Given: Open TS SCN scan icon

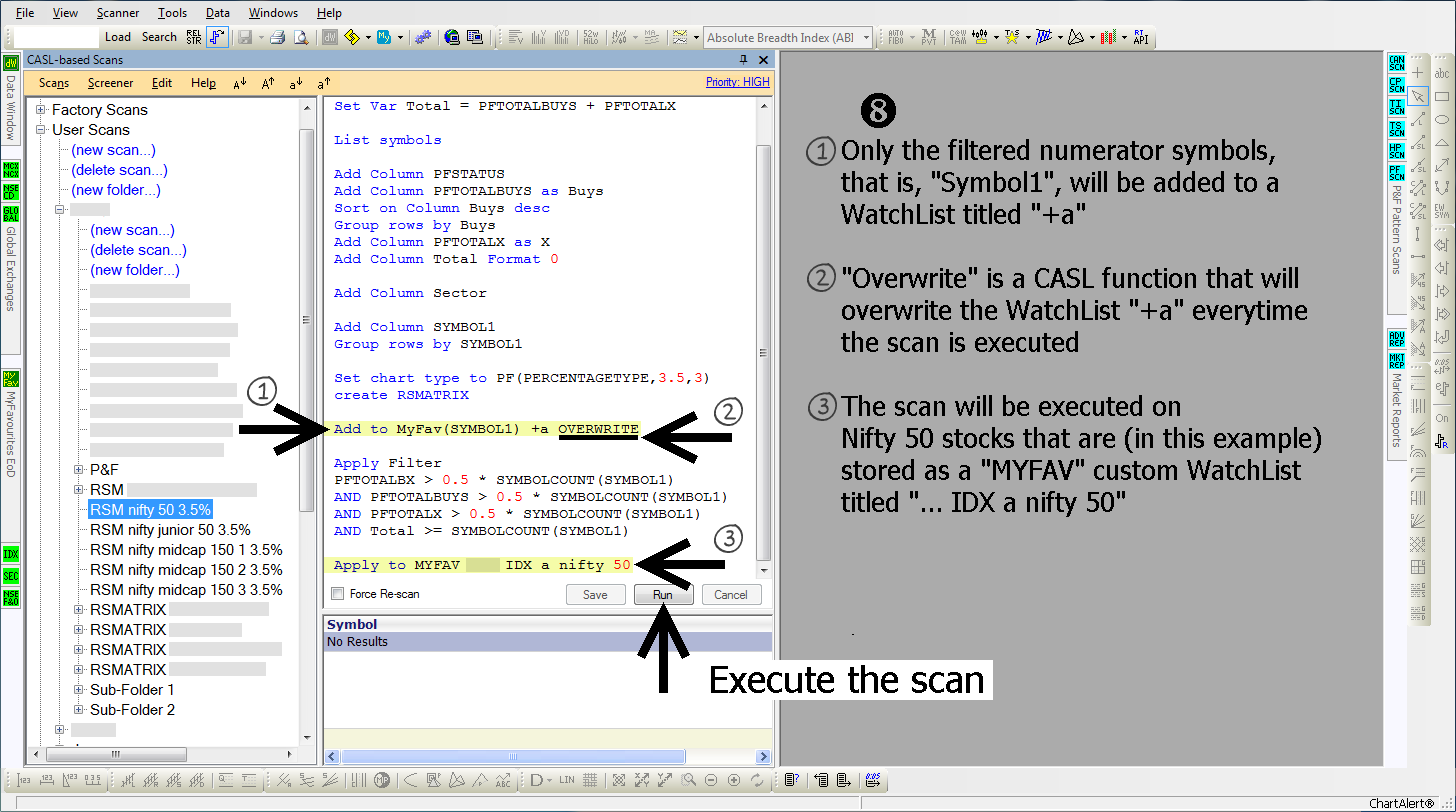Looking at the screenshot, I should [x=1397, y=128].
